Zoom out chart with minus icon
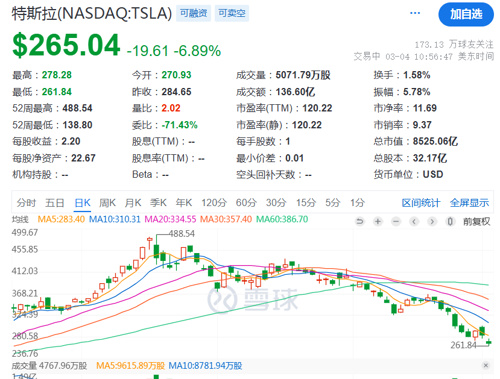 coord(396,221)
